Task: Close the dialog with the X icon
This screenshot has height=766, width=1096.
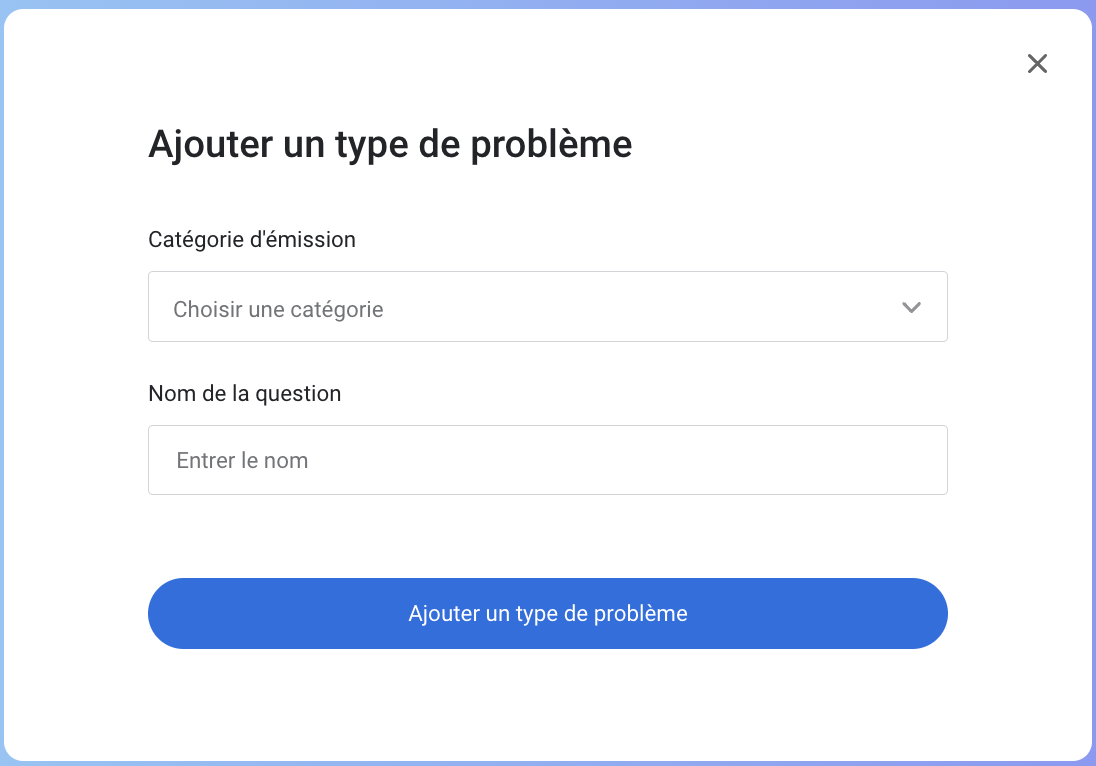Action: [x=1037, y=64]
